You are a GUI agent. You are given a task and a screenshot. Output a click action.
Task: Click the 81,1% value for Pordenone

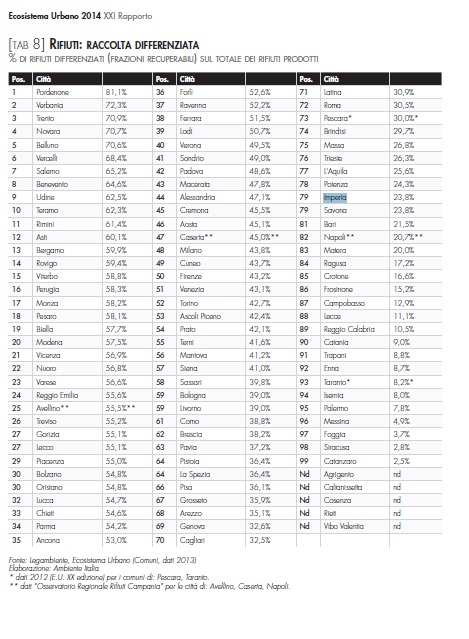[x=116, y=92]
